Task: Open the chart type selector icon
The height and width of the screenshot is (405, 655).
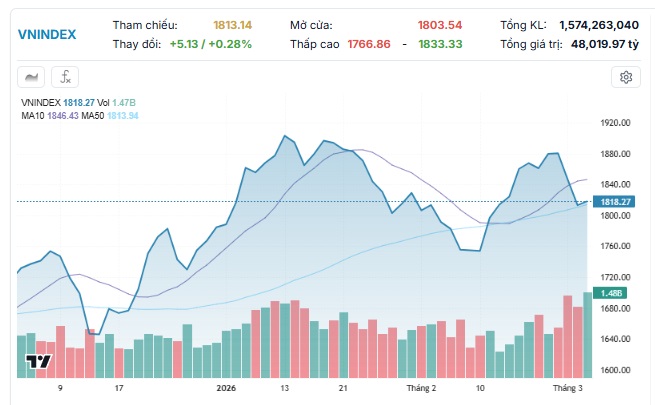Action: 33,77
